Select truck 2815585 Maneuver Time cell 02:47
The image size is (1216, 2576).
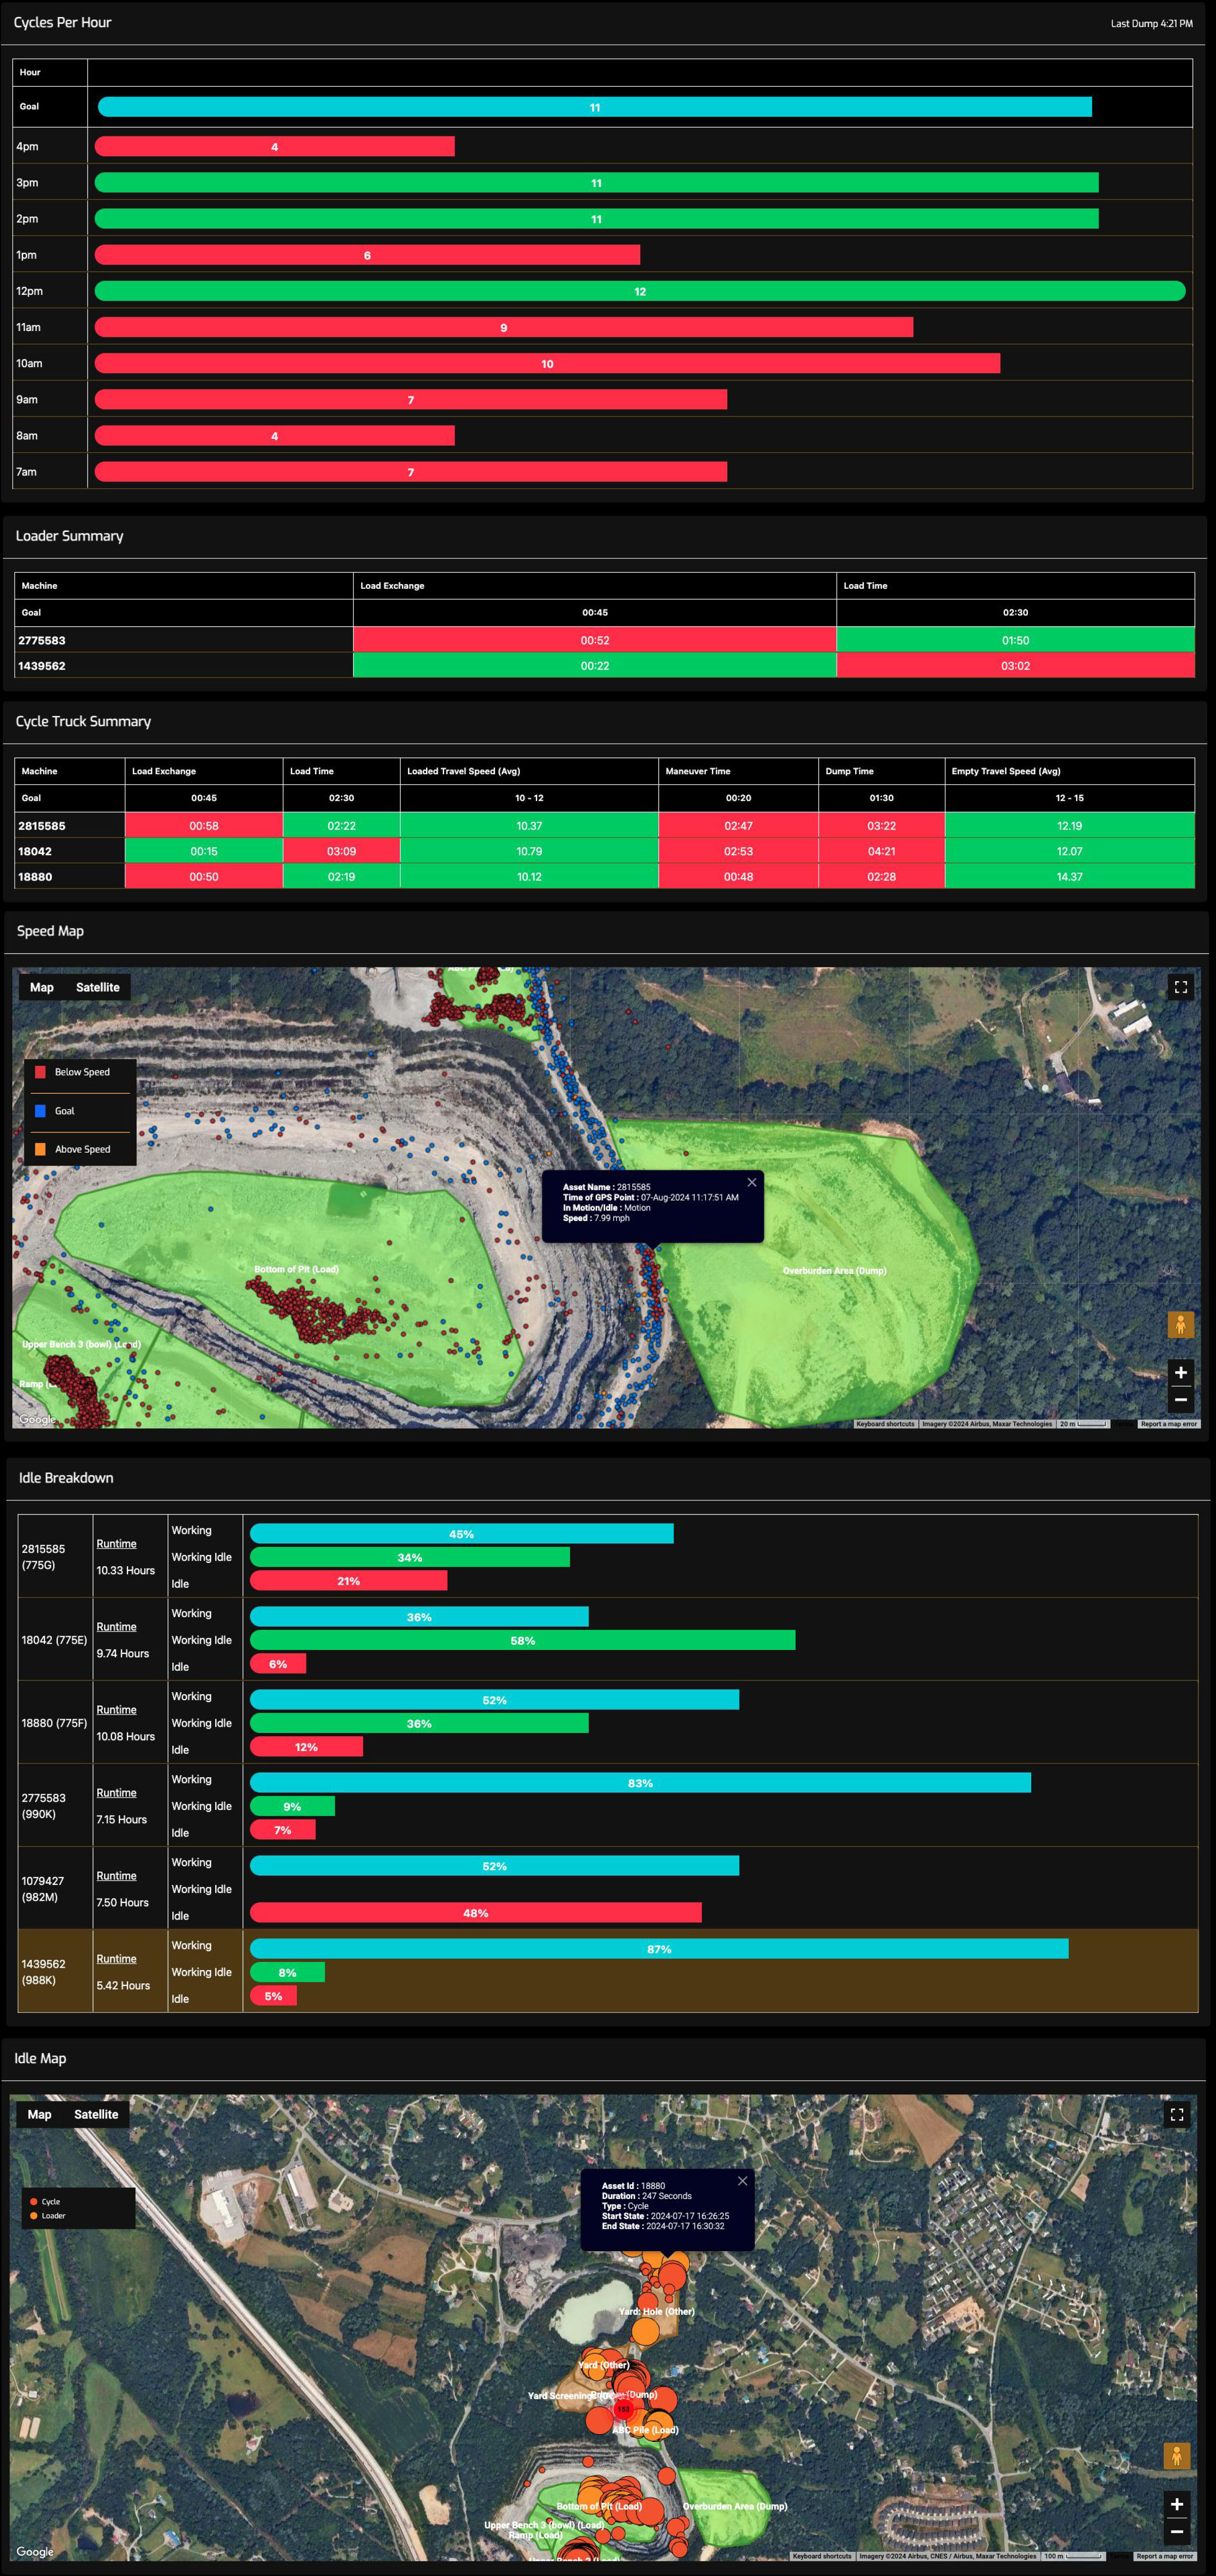738,825
